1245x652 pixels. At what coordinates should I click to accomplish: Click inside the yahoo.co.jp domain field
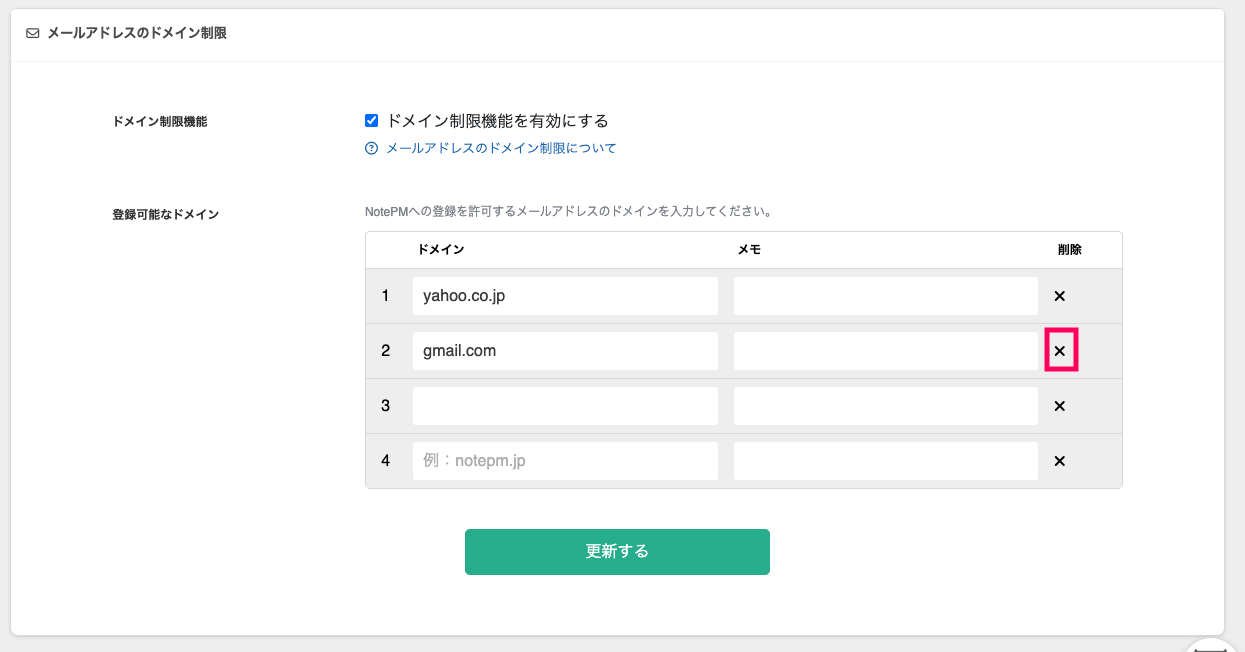565,295
